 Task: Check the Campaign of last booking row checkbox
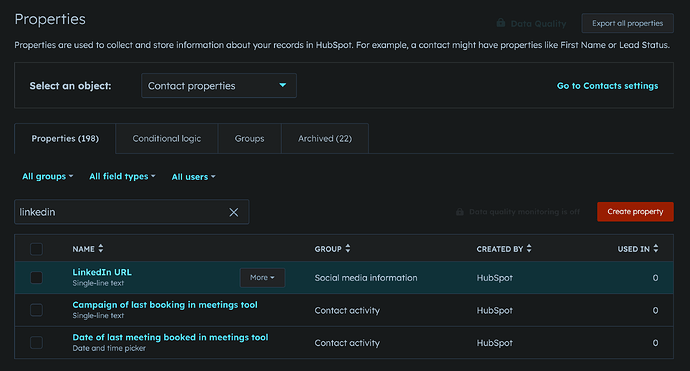(x=37, y=310)
